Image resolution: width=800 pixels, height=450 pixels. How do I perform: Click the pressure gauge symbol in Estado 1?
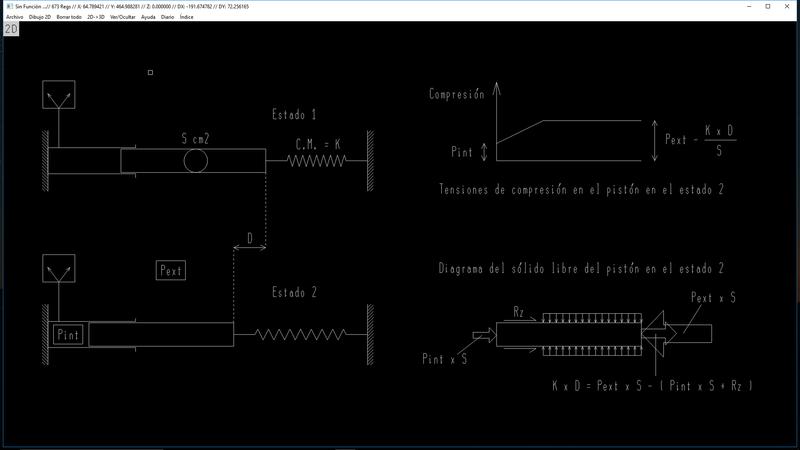point(58,95)
